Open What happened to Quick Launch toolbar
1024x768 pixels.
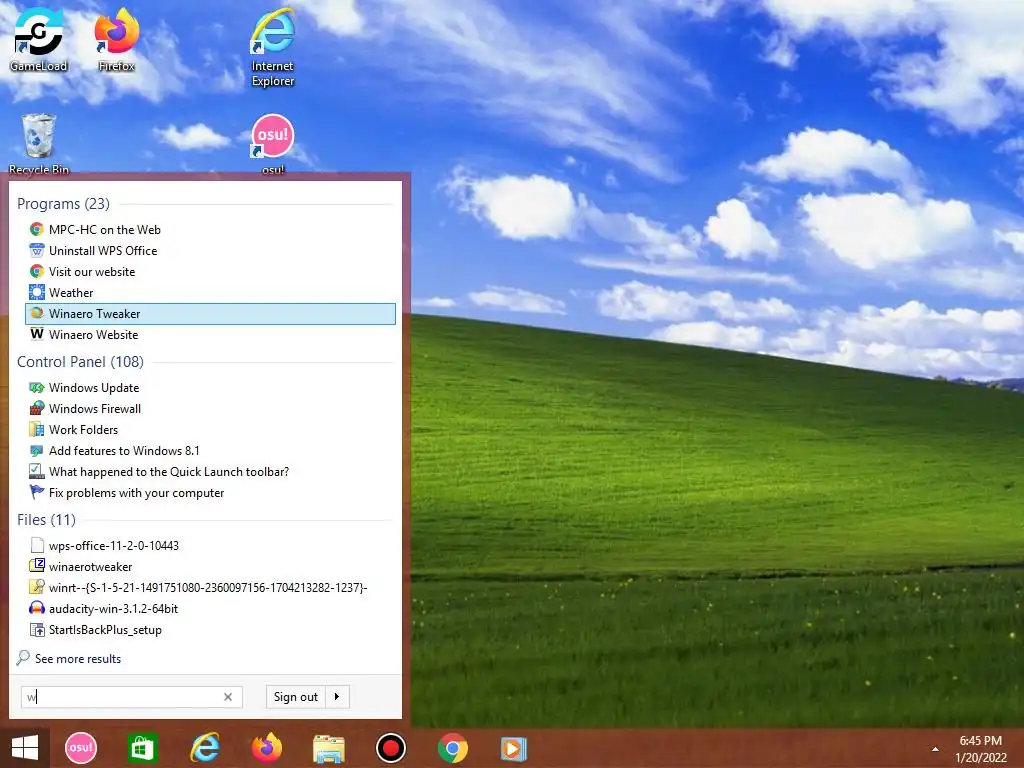pos(210,472)
